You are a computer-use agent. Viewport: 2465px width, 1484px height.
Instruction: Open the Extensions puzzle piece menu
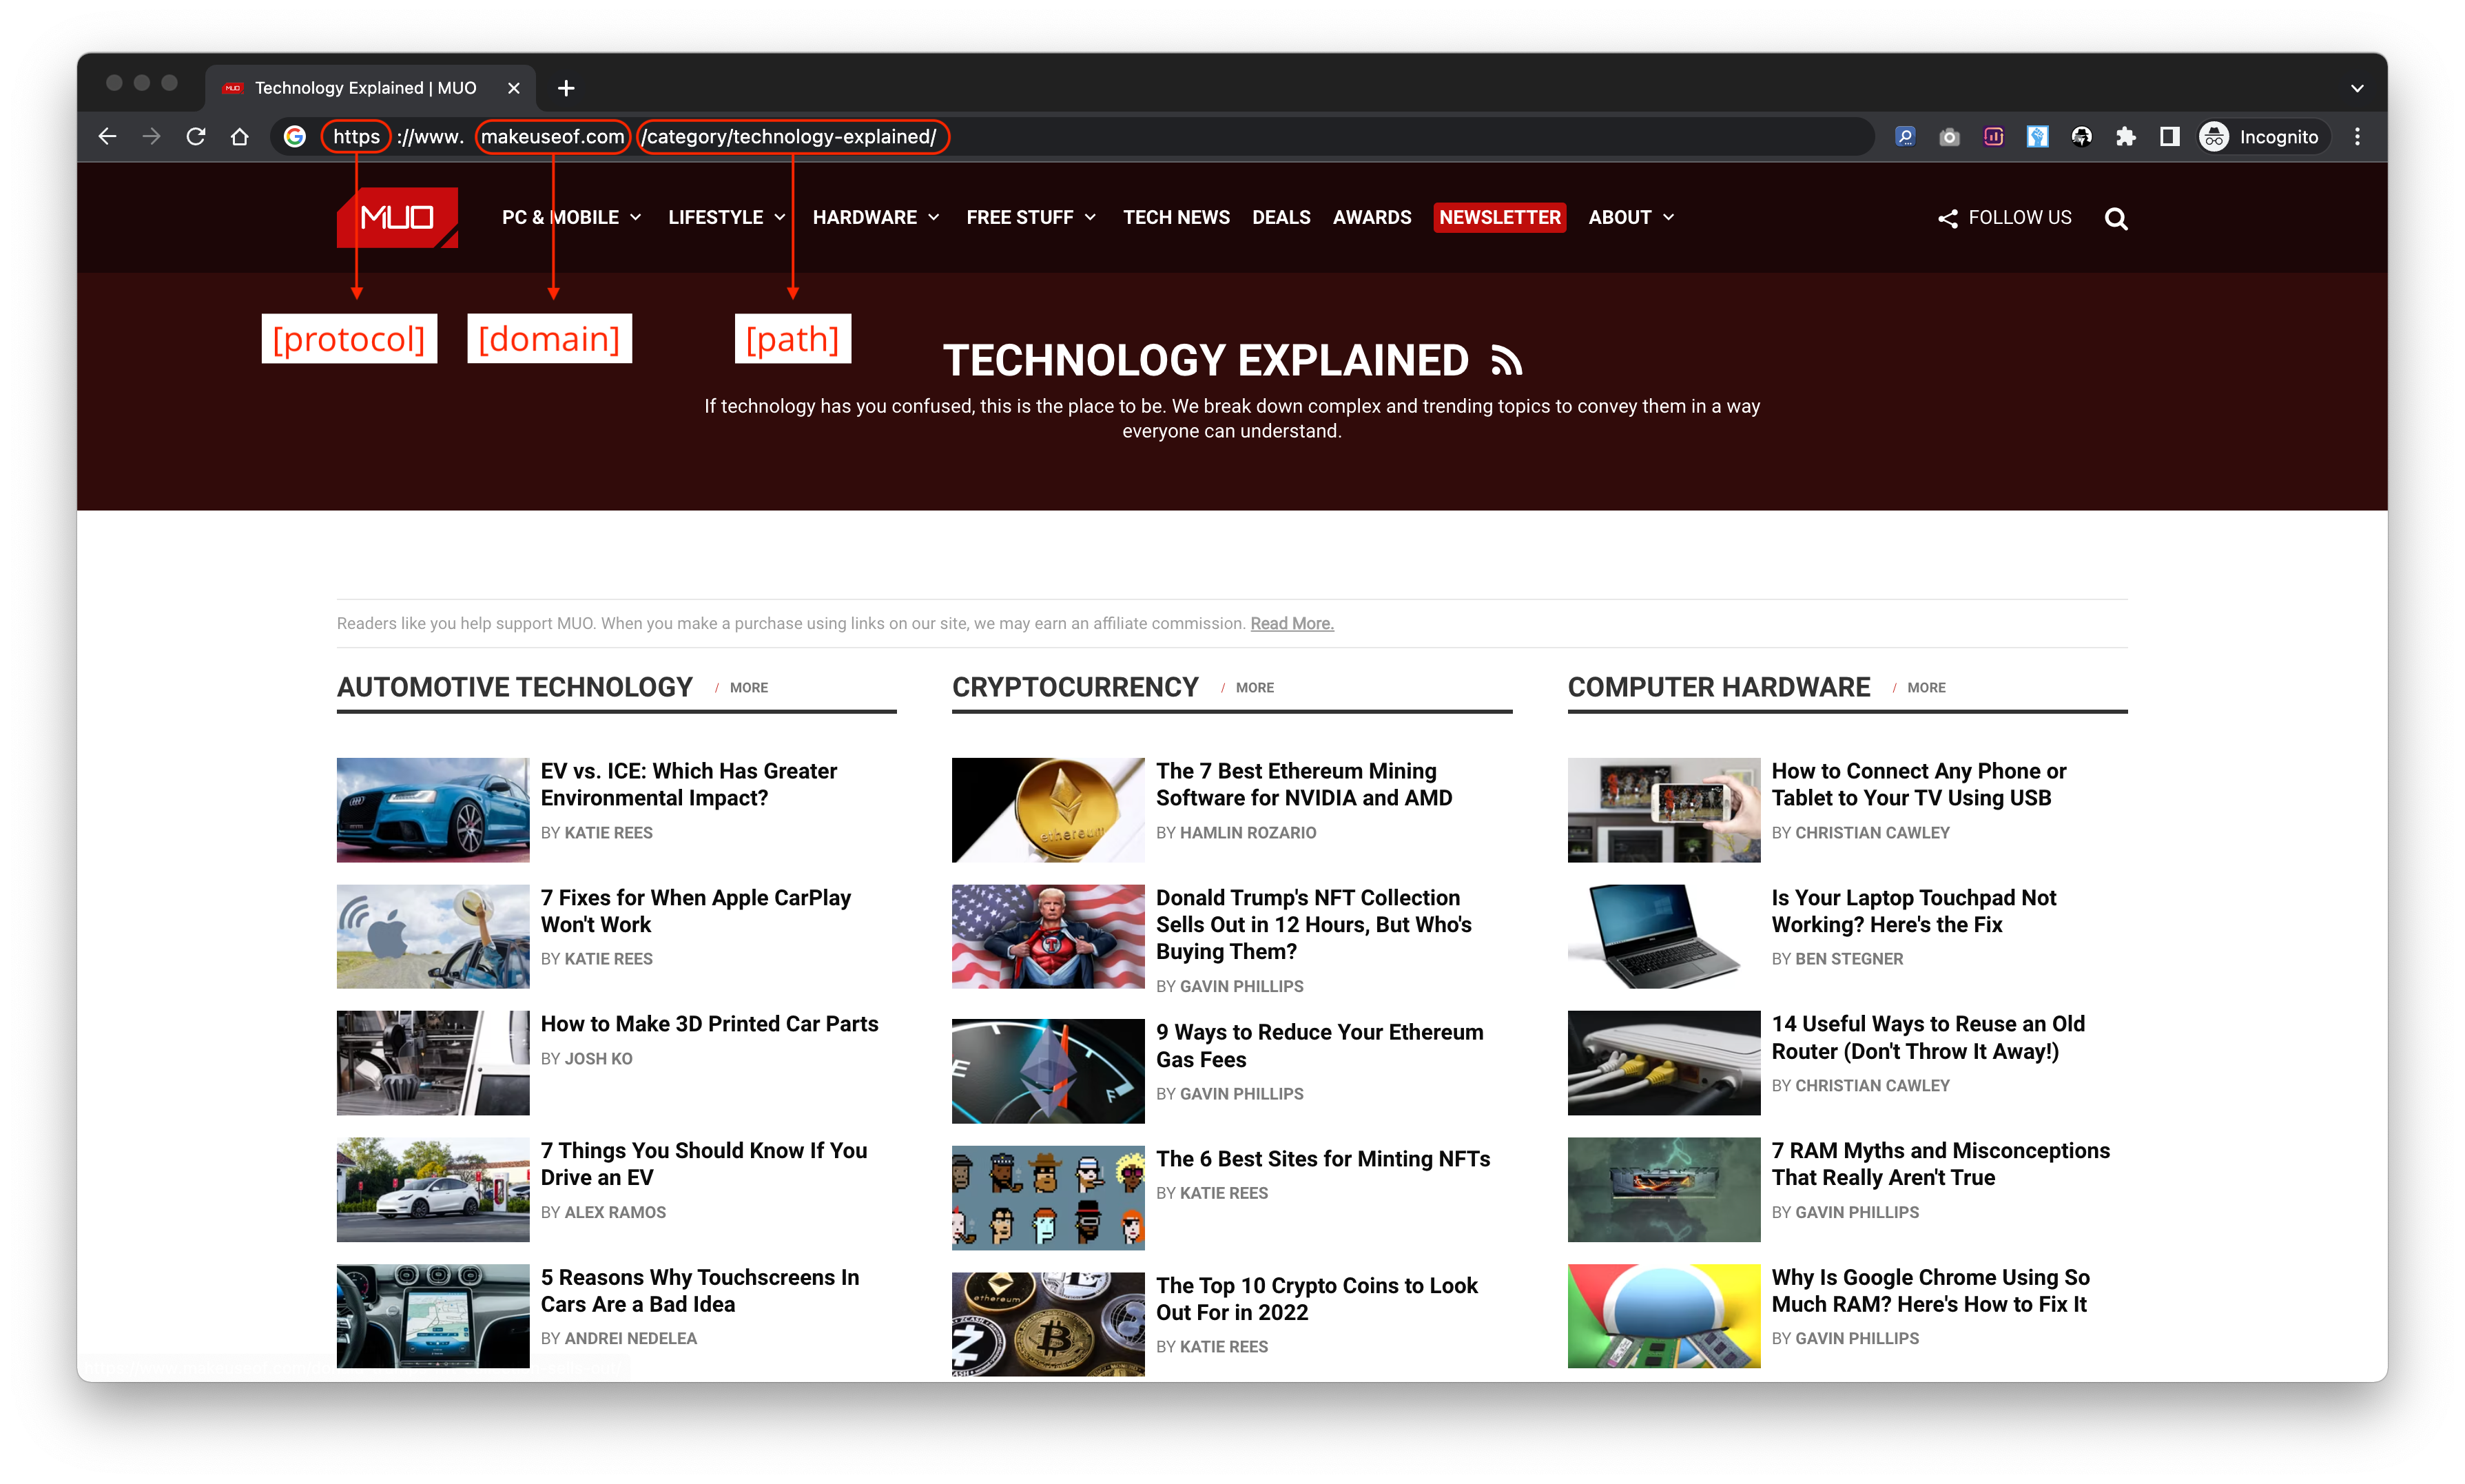point(2125,136)
